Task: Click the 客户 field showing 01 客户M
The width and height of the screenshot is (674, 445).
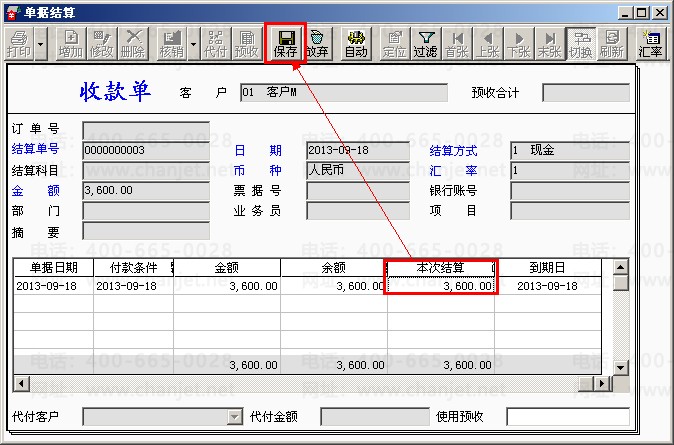Action: click(x=344, y=92)
